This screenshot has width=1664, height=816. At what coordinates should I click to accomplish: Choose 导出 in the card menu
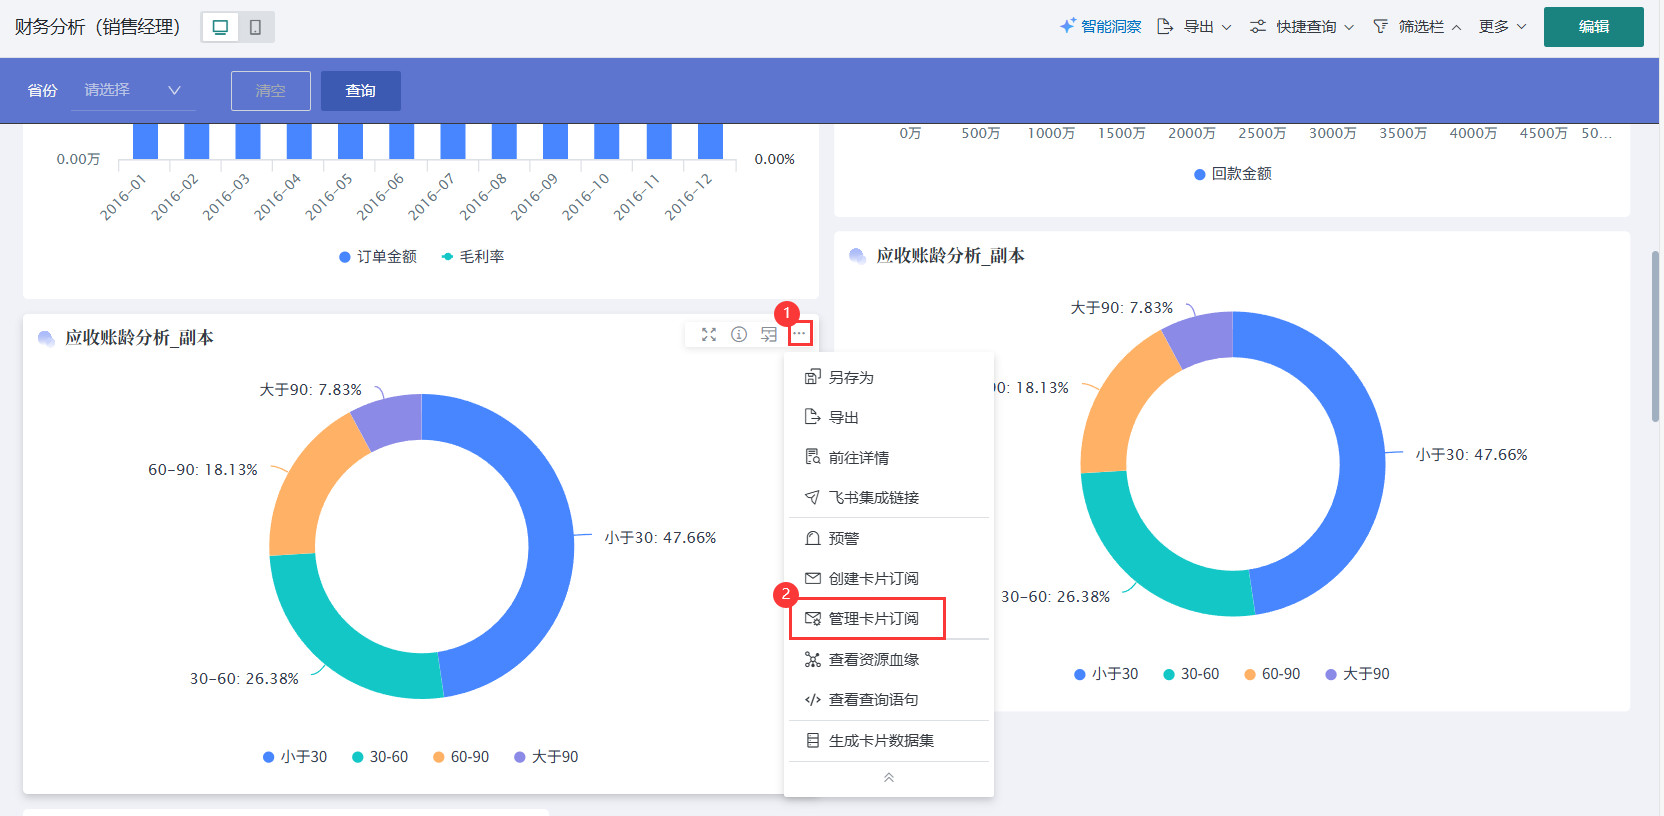click(889, 417)
